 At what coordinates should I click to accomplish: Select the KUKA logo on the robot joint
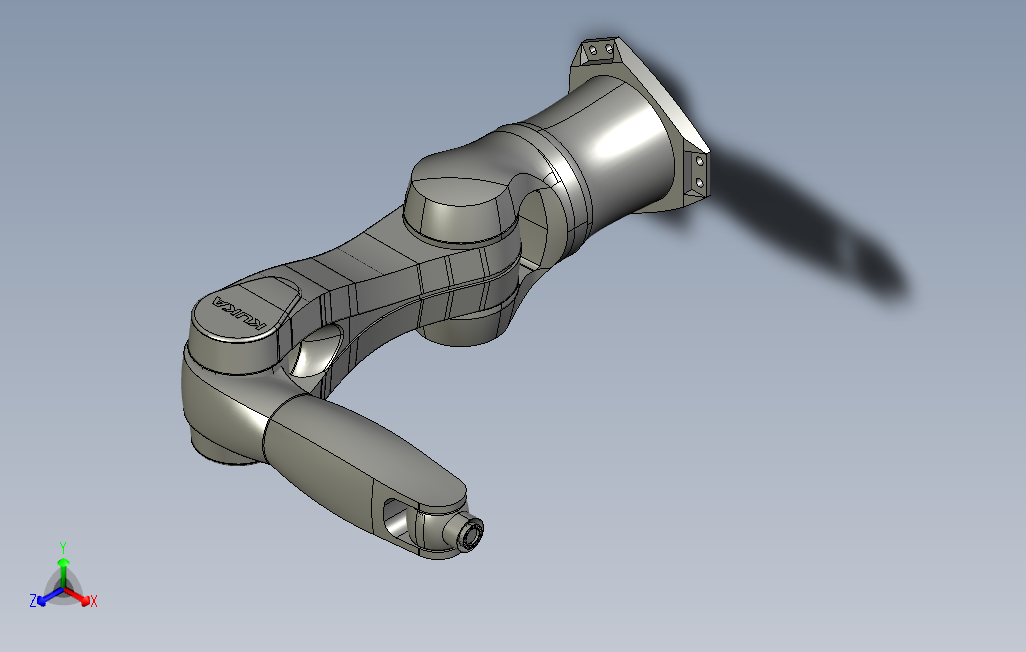point(241,314)
